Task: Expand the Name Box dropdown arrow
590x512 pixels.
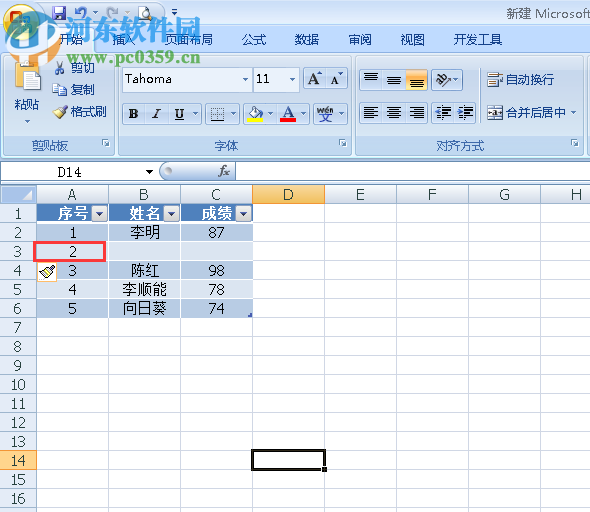Action: pos(149,172)
